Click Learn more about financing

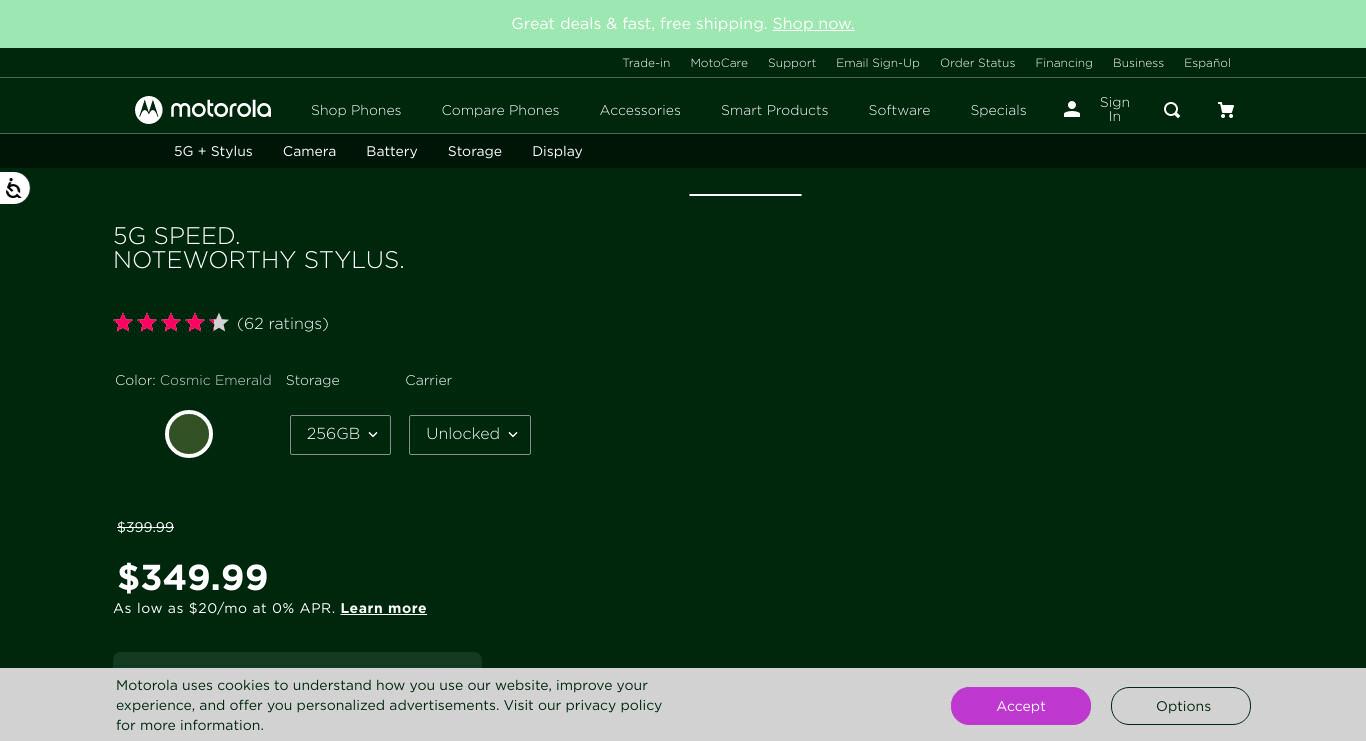click(383, 608)
